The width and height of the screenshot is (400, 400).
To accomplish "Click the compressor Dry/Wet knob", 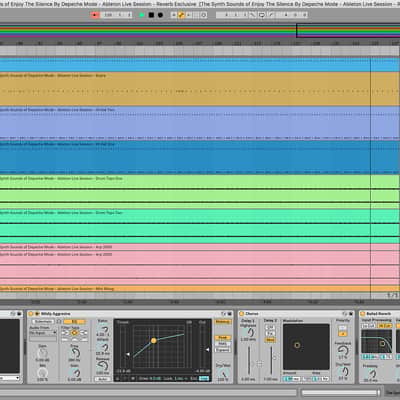I will pos(223,373).
